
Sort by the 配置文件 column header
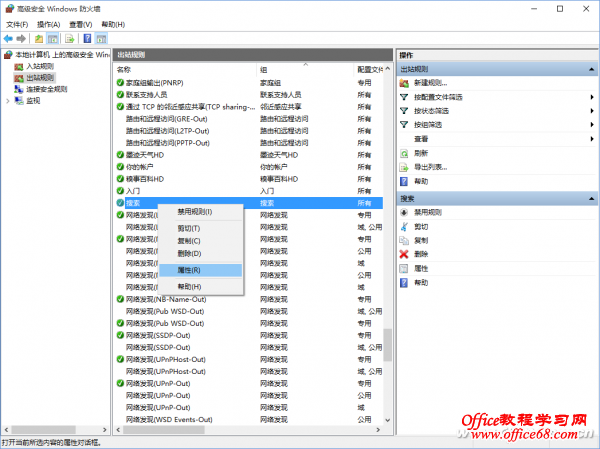(x=370, y=70)
